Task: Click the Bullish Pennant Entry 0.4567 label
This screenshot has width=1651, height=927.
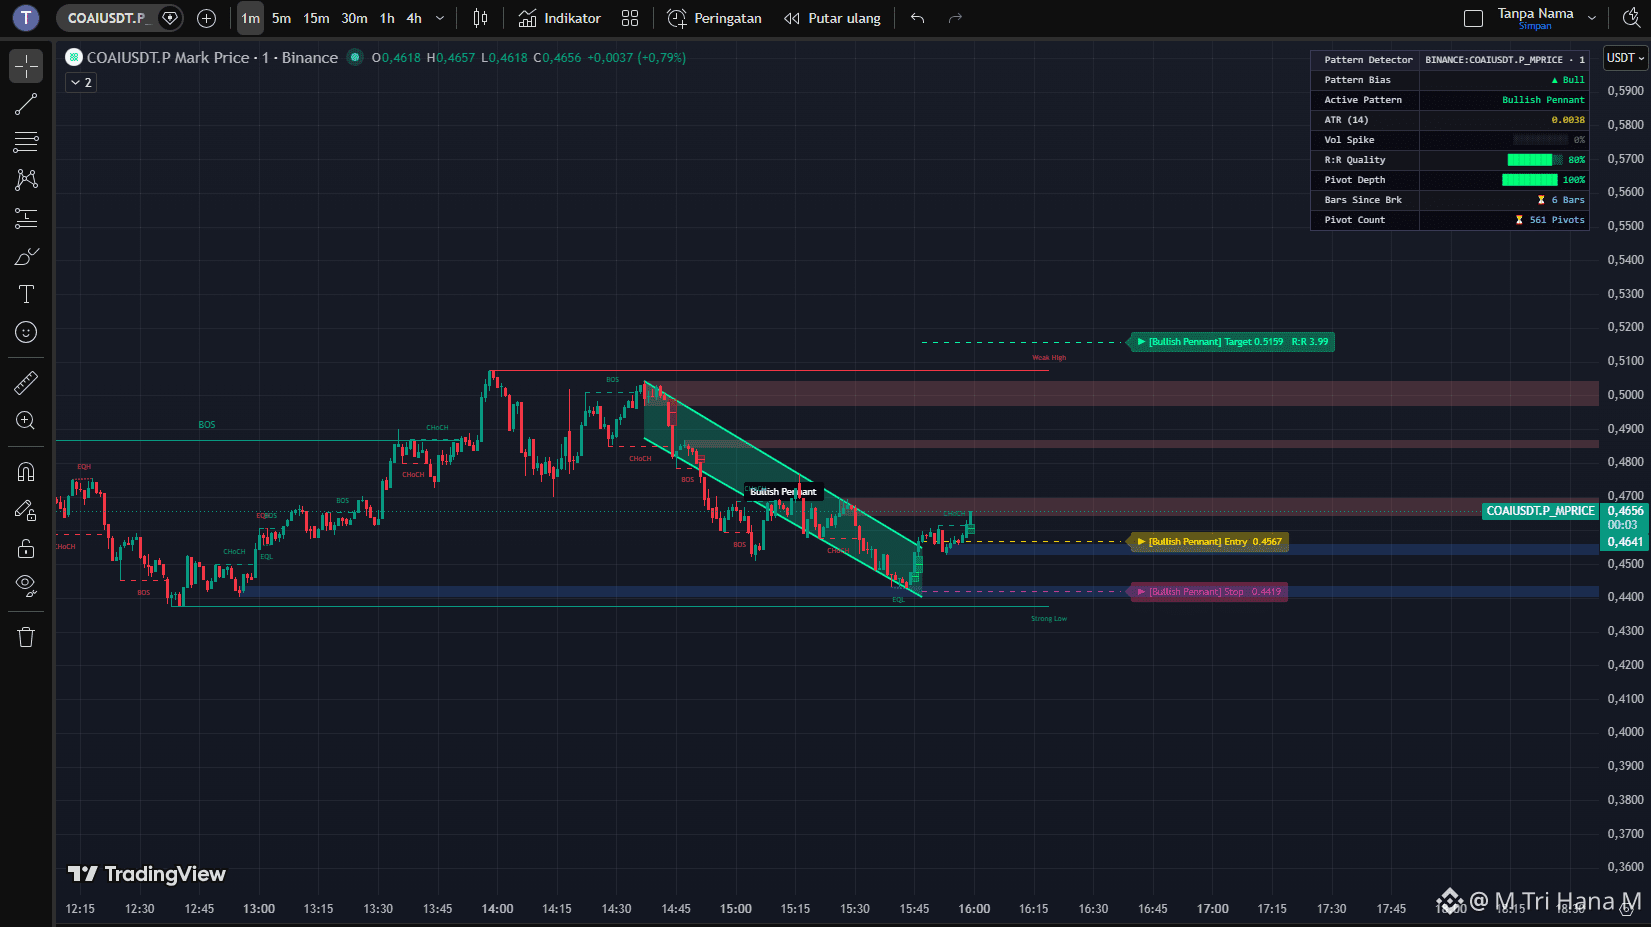Action: [1209, 542]
